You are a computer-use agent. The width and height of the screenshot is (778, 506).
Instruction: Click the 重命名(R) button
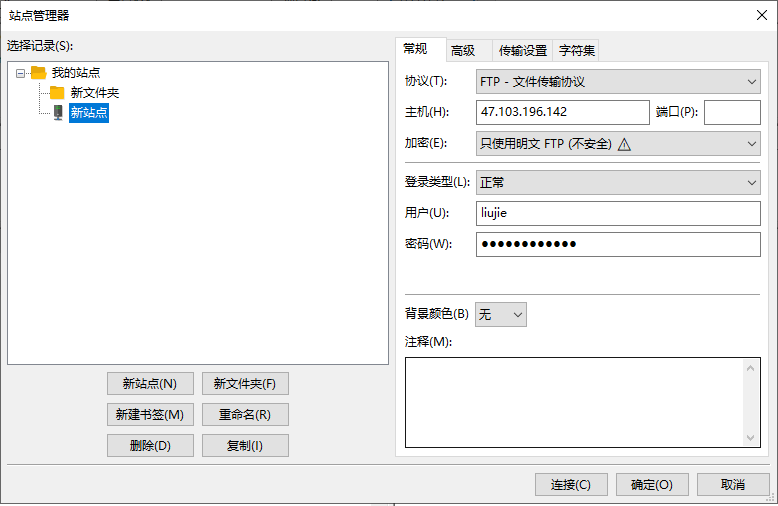point(245,414)
